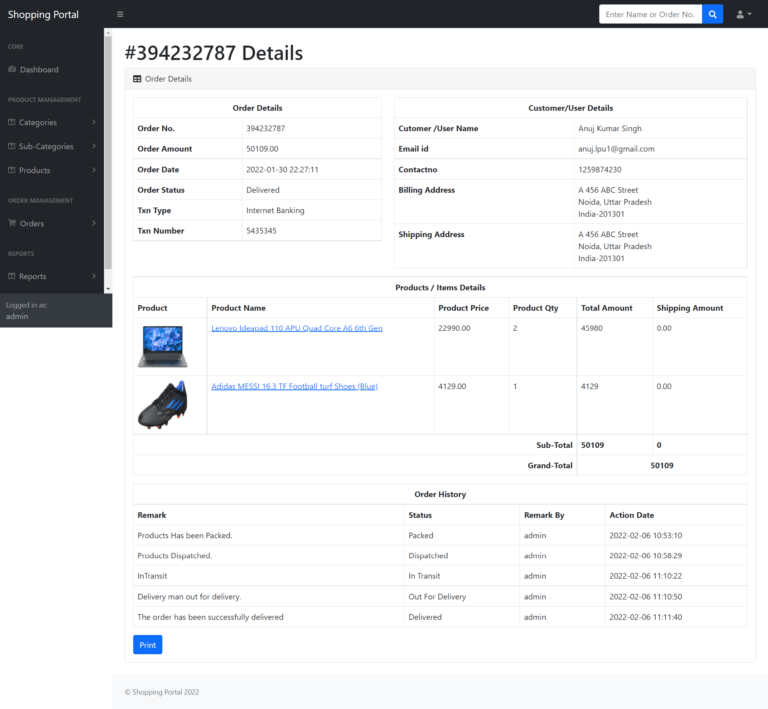Viewport: 768px width, 709px height.
Task: Click the Dashboard tachometer icon
Action: pyautogui.click(x=12, y=69)
